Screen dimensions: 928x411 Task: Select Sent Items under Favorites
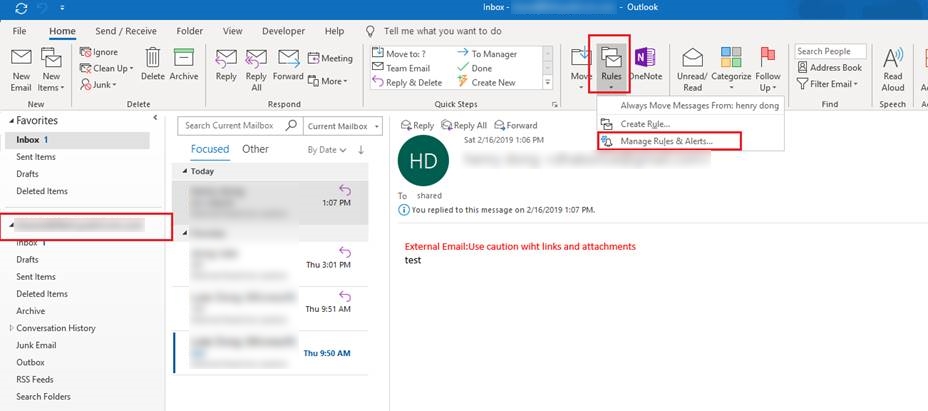[x=36, y=157]
